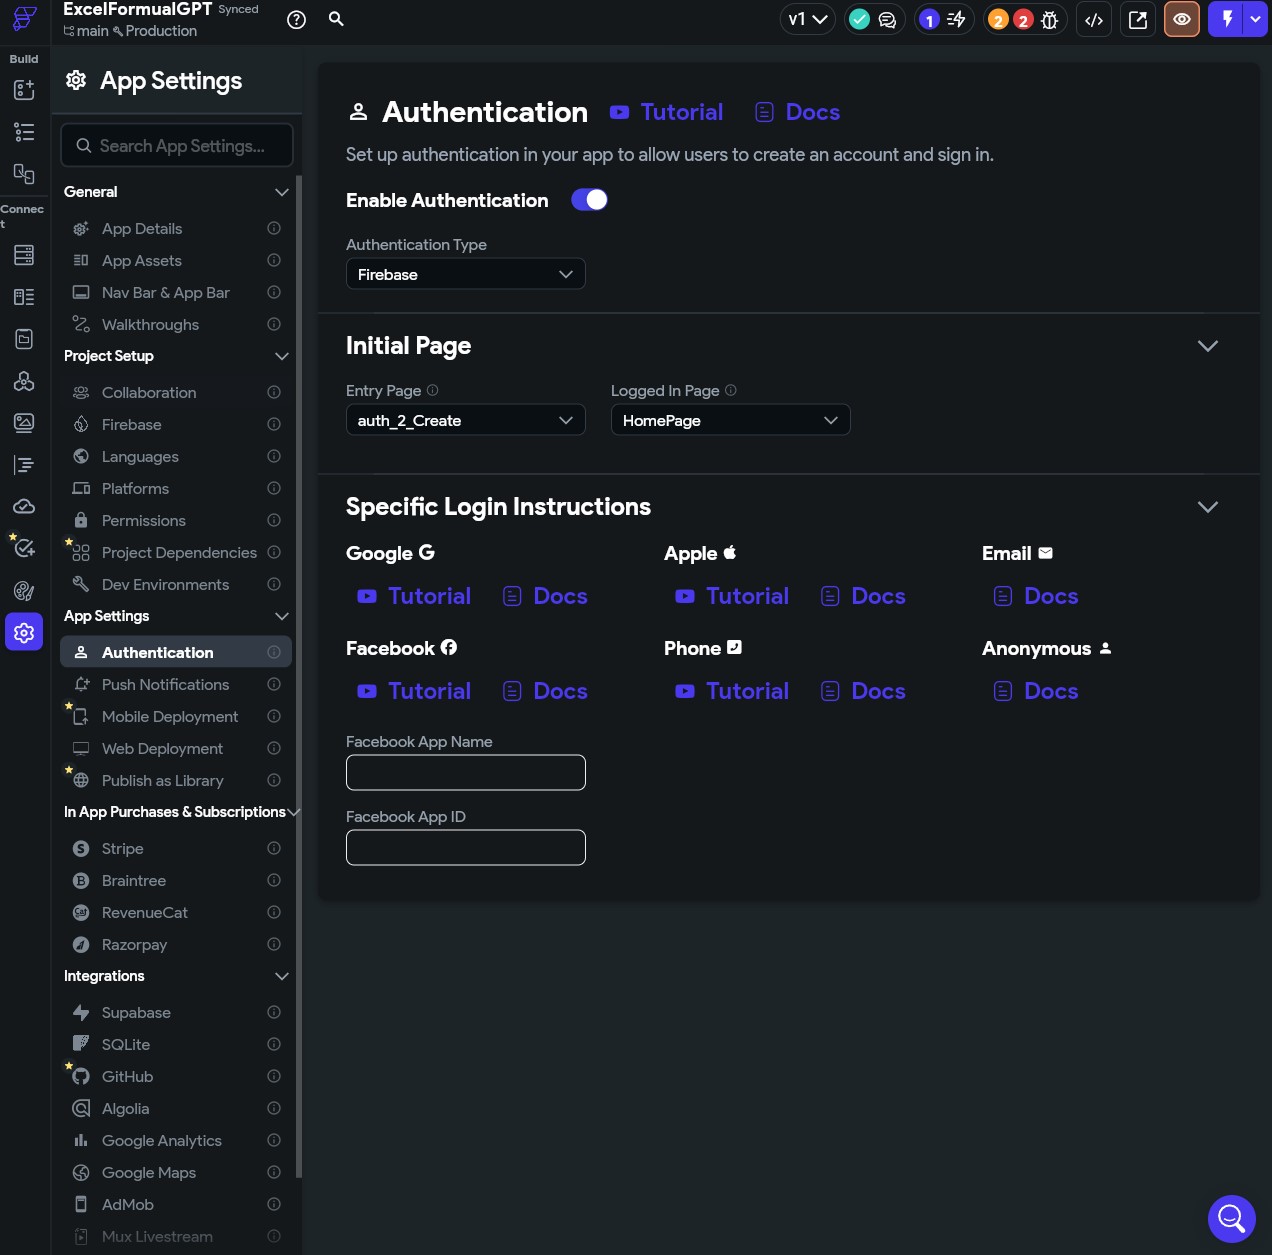Open the Tests icon with star
1272x1255 pixels.
24,547
